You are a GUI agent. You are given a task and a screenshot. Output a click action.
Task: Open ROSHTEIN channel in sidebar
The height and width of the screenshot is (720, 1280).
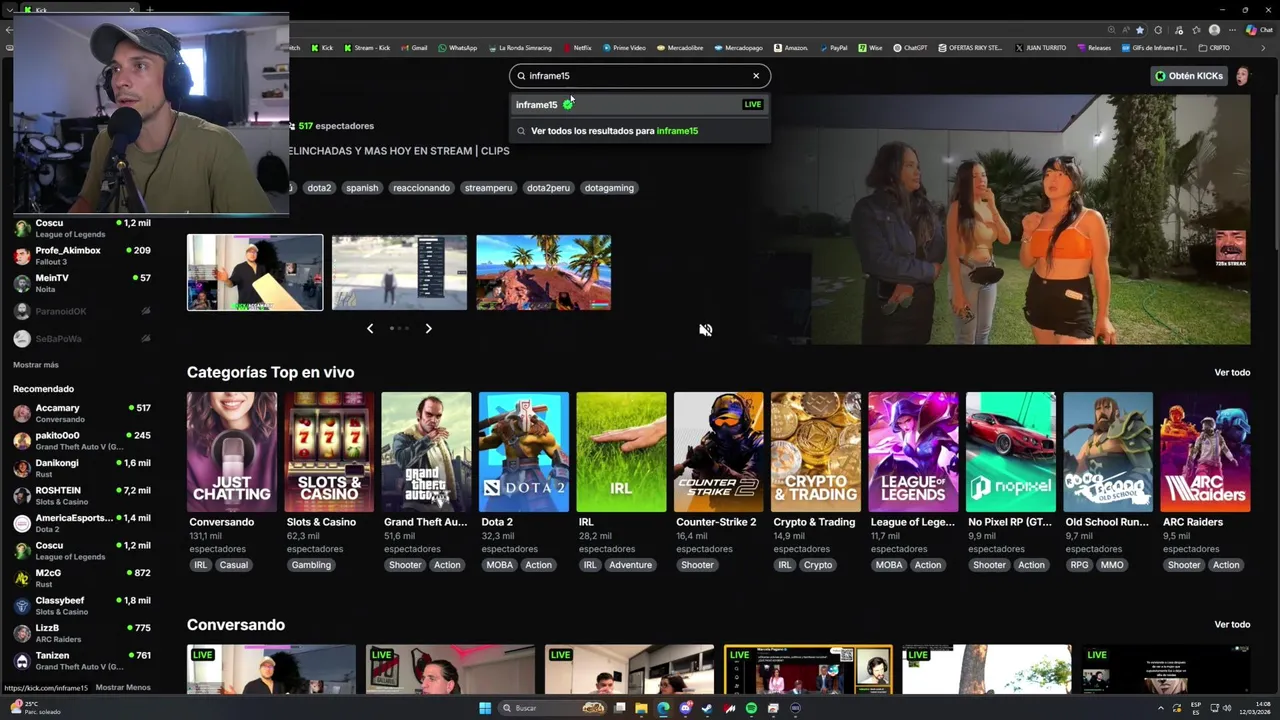pos(82,496)
